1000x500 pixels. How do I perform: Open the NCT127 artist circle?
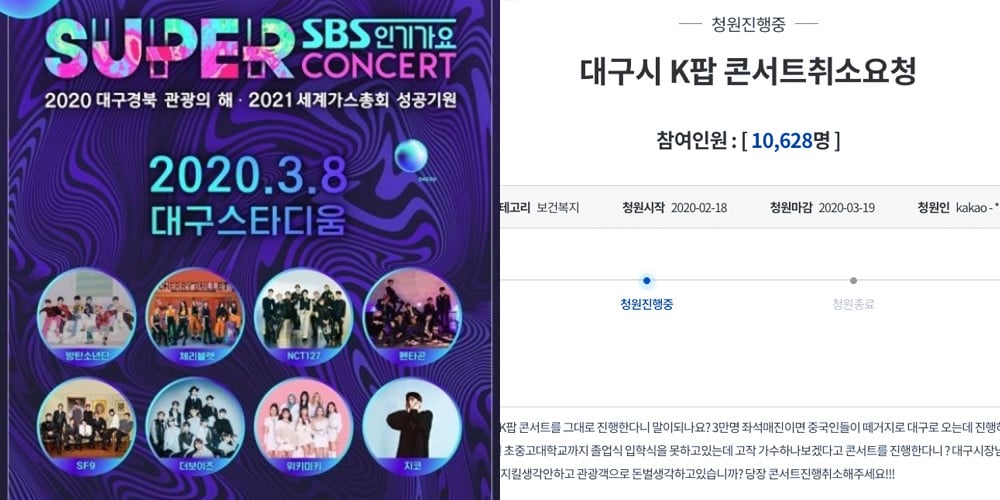[x=304, y=317]
